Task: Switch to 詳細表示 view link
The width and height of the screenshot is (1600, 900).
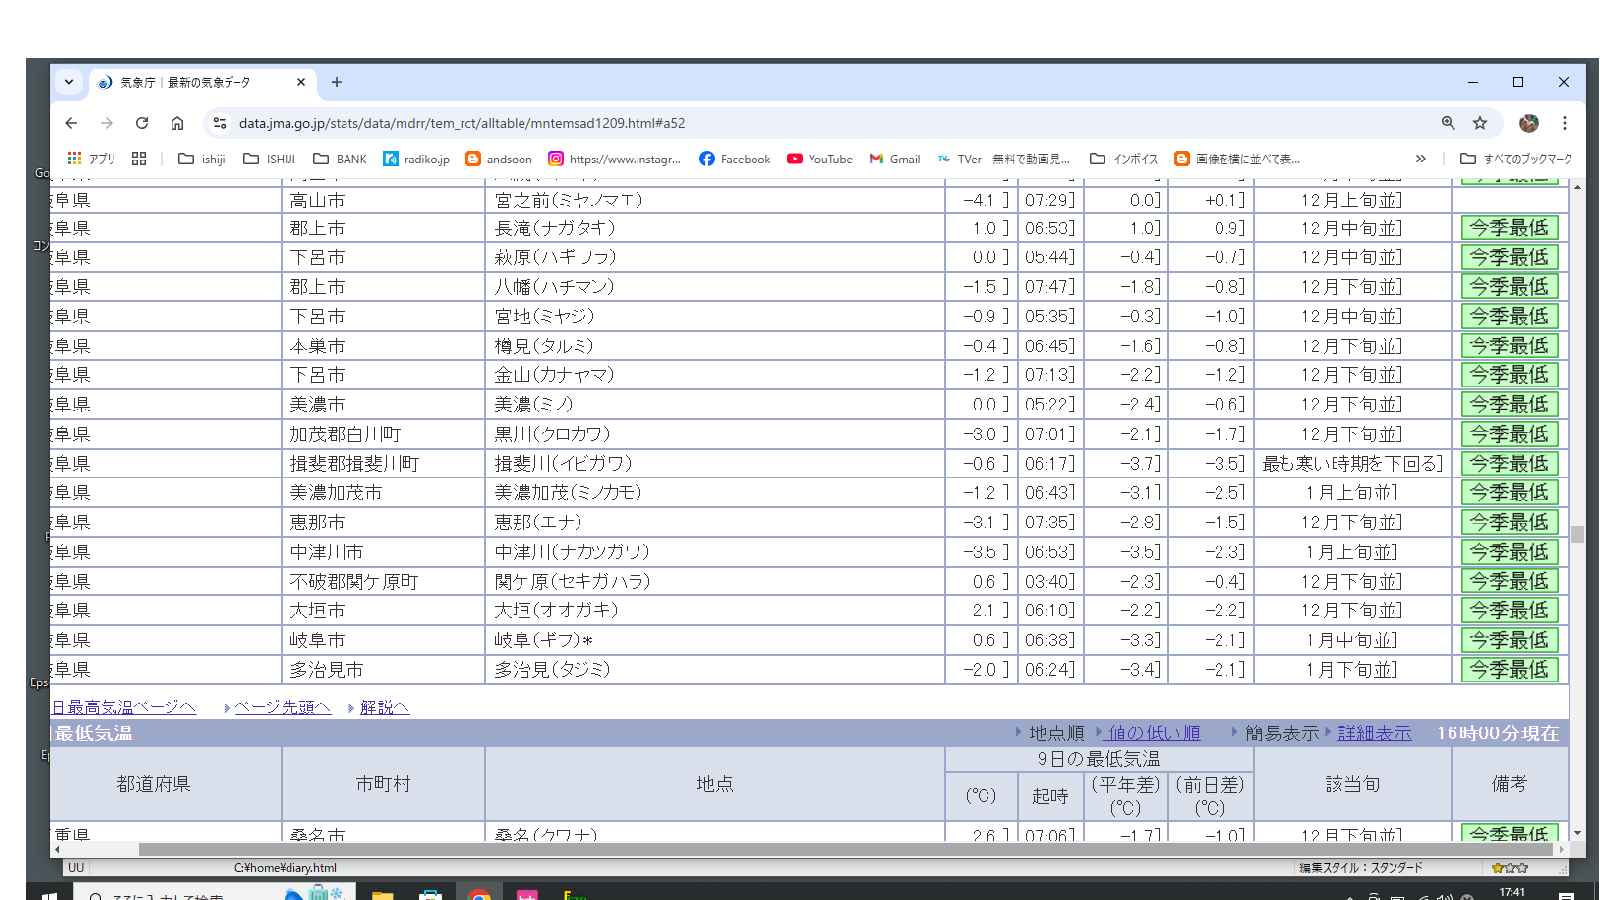Action: click(x=1374, y=733)
